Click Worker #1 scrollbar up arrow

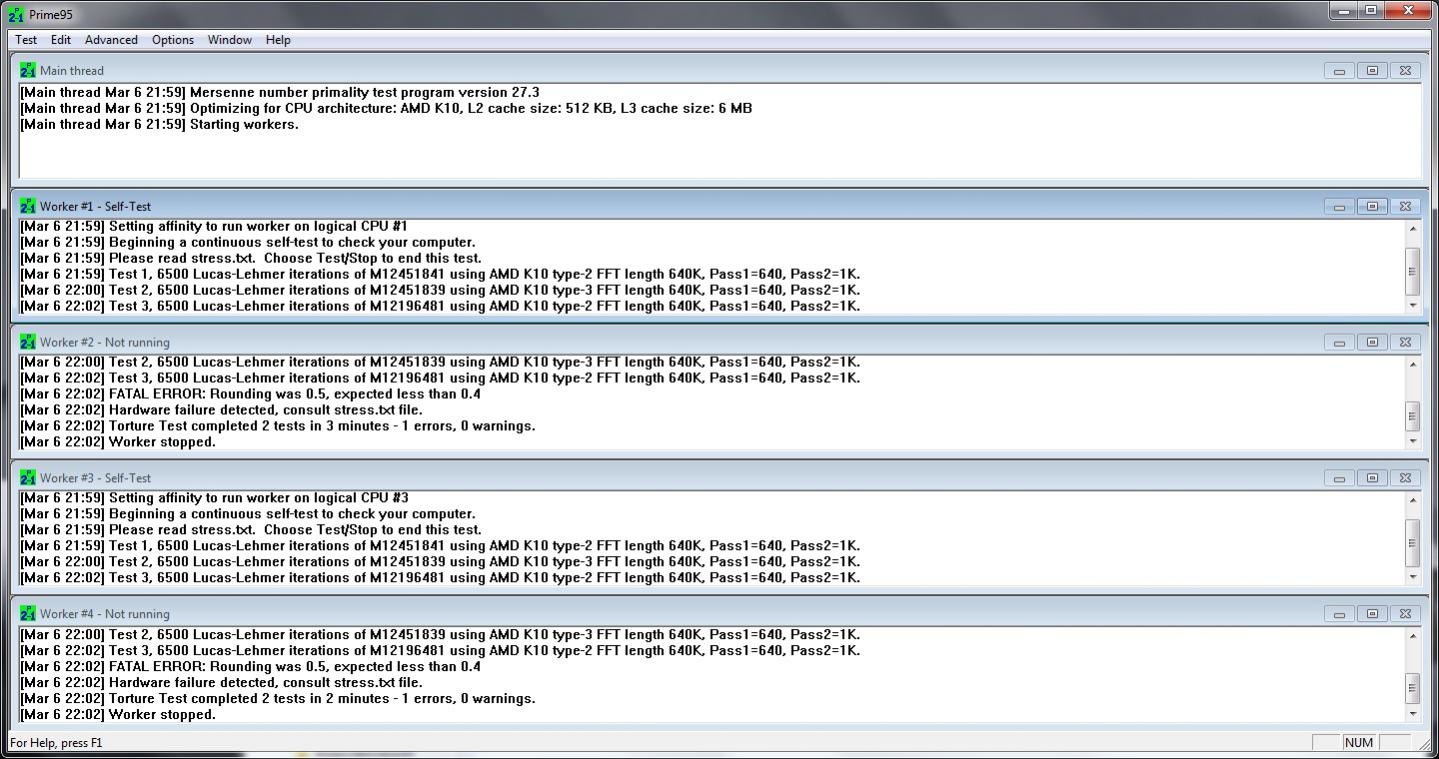(x=1412, y=228)
